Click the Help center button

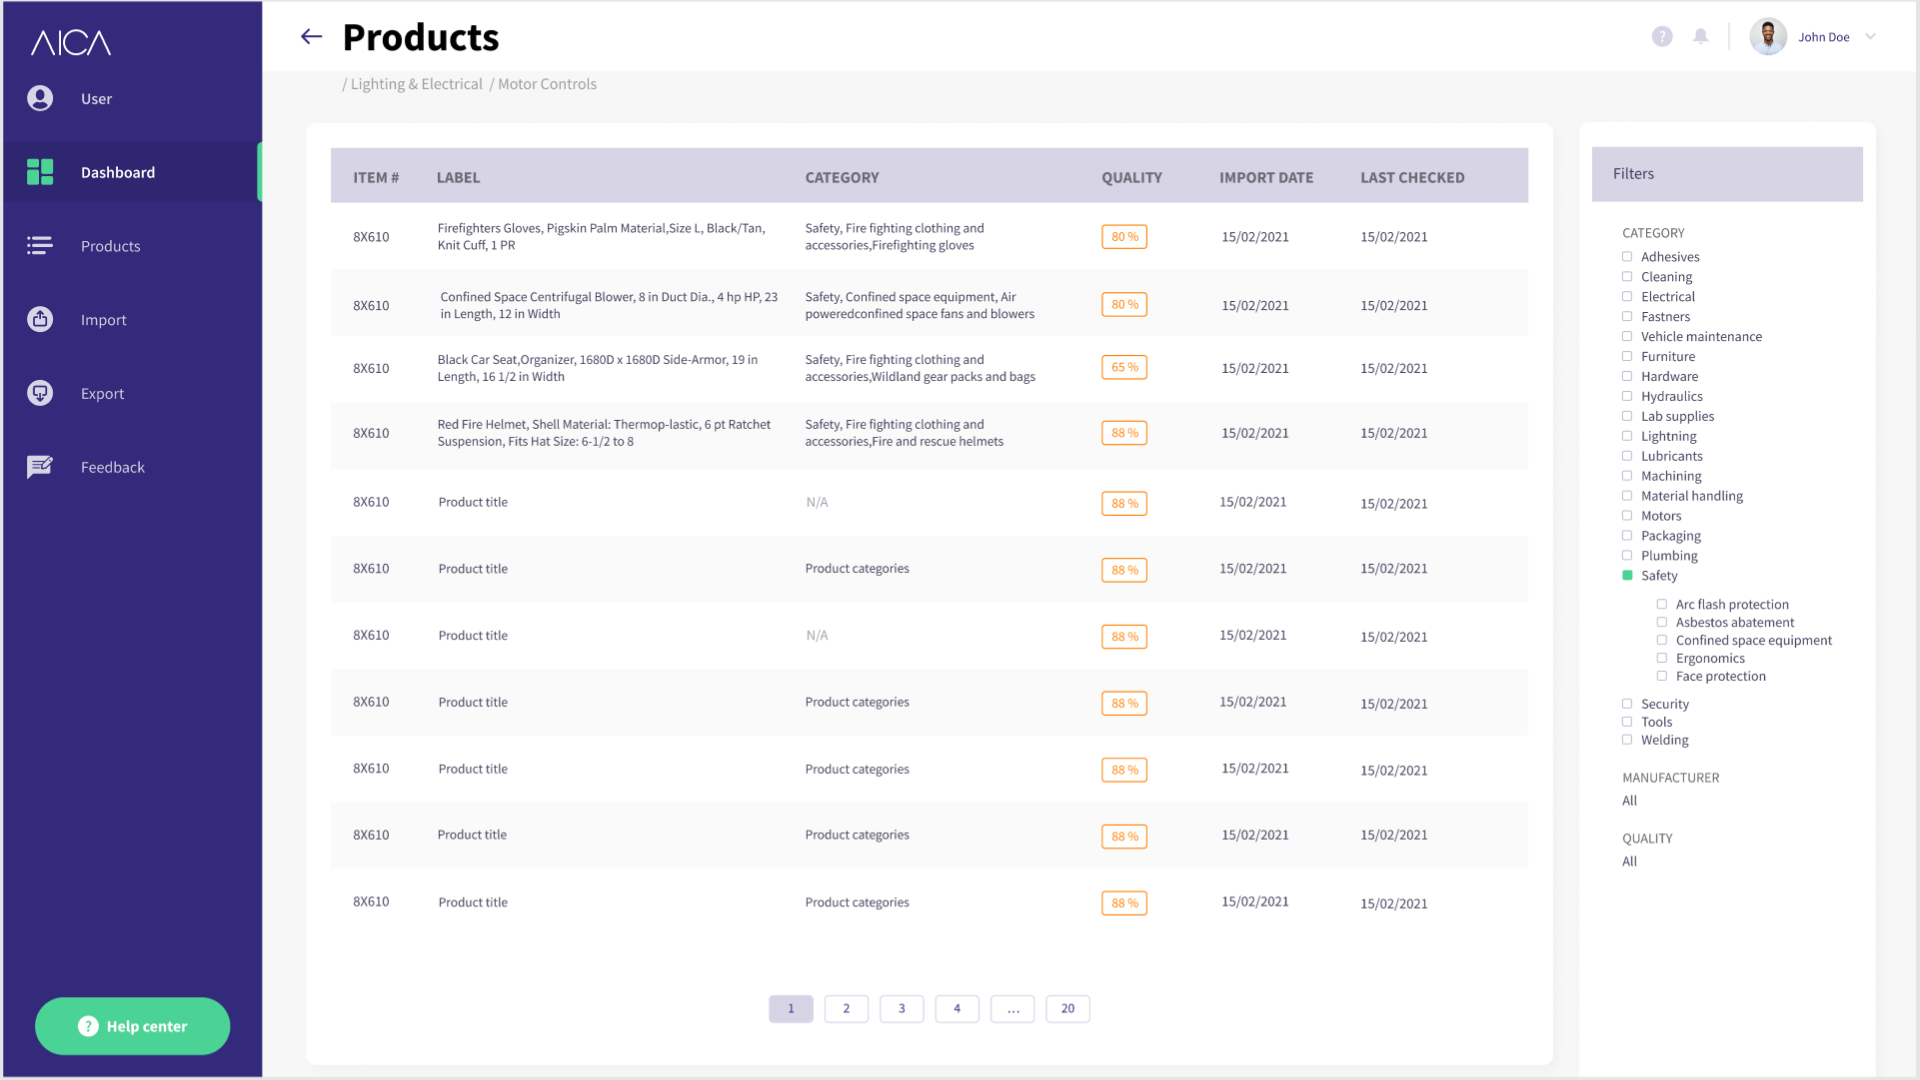tap(132, 1026)
